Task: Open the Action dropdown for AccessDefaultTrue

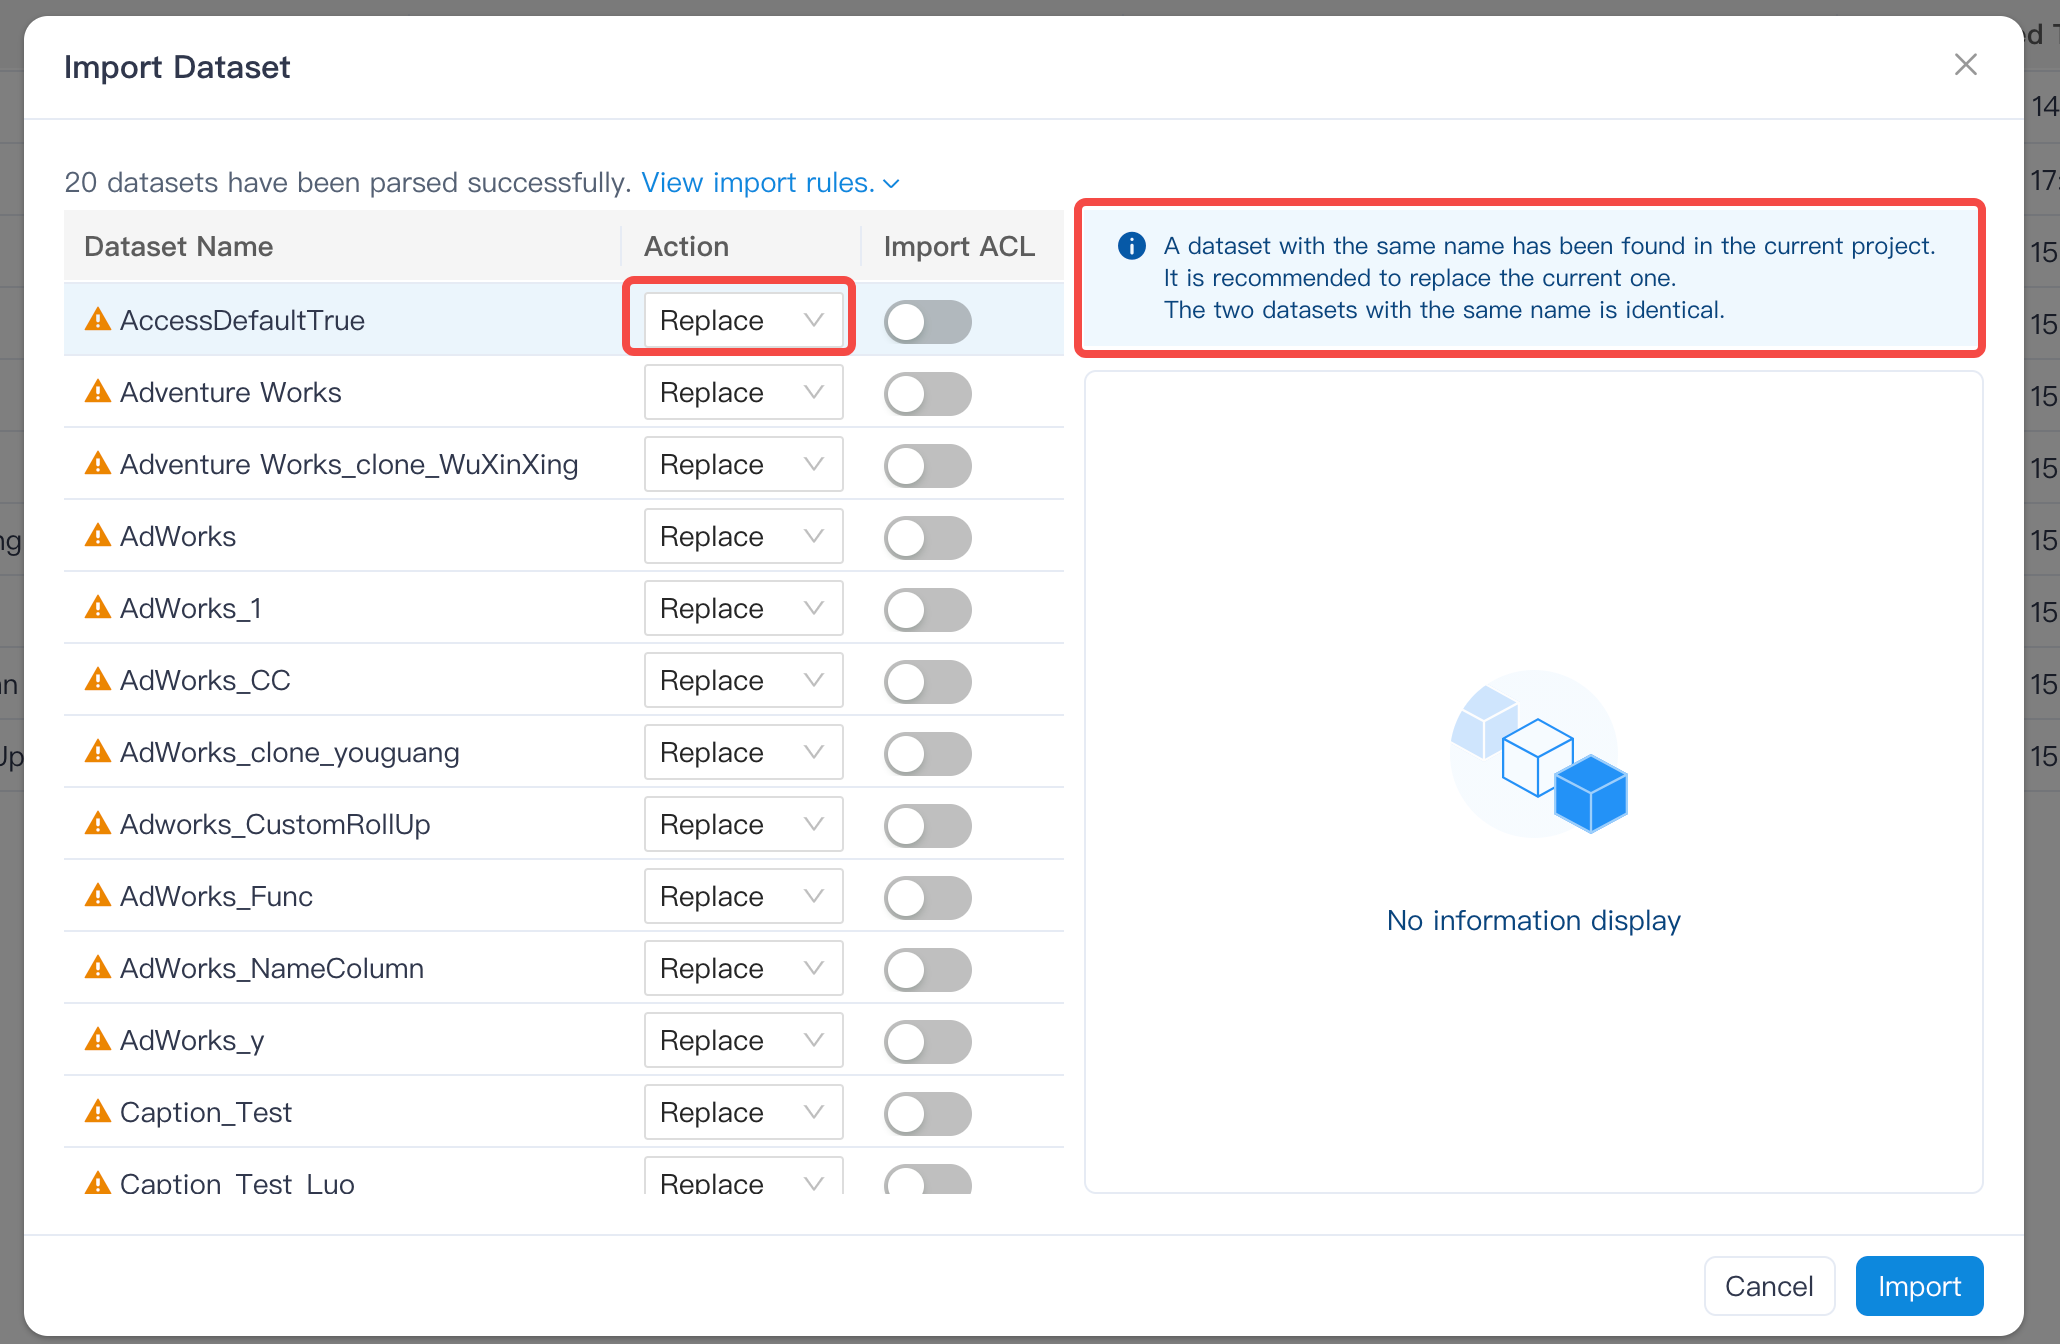Action: click(744, 320)
